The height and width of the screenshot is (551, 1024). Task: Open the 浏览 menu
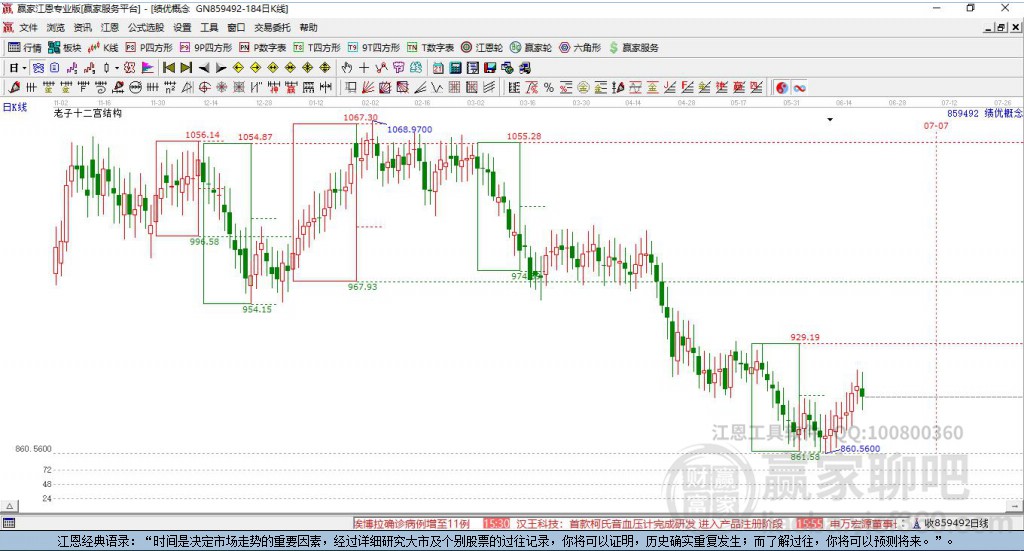point(56,27)
